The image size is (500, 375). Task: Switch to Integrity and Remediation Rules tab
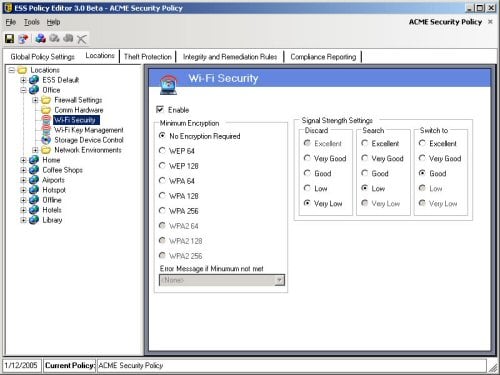coord(230,57)
